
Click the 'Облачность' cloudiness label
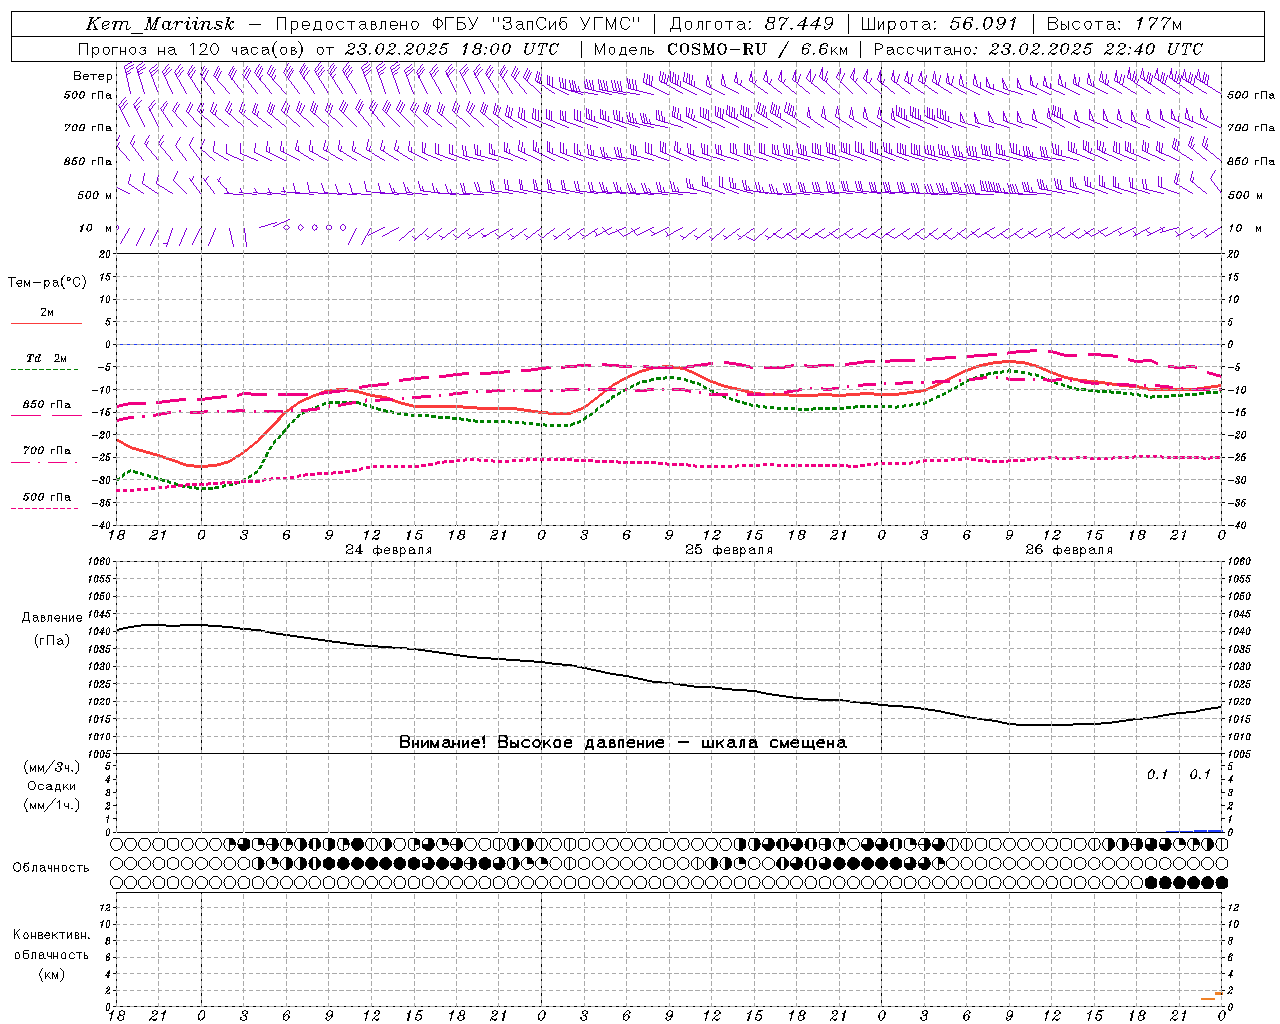coord(51,867)
